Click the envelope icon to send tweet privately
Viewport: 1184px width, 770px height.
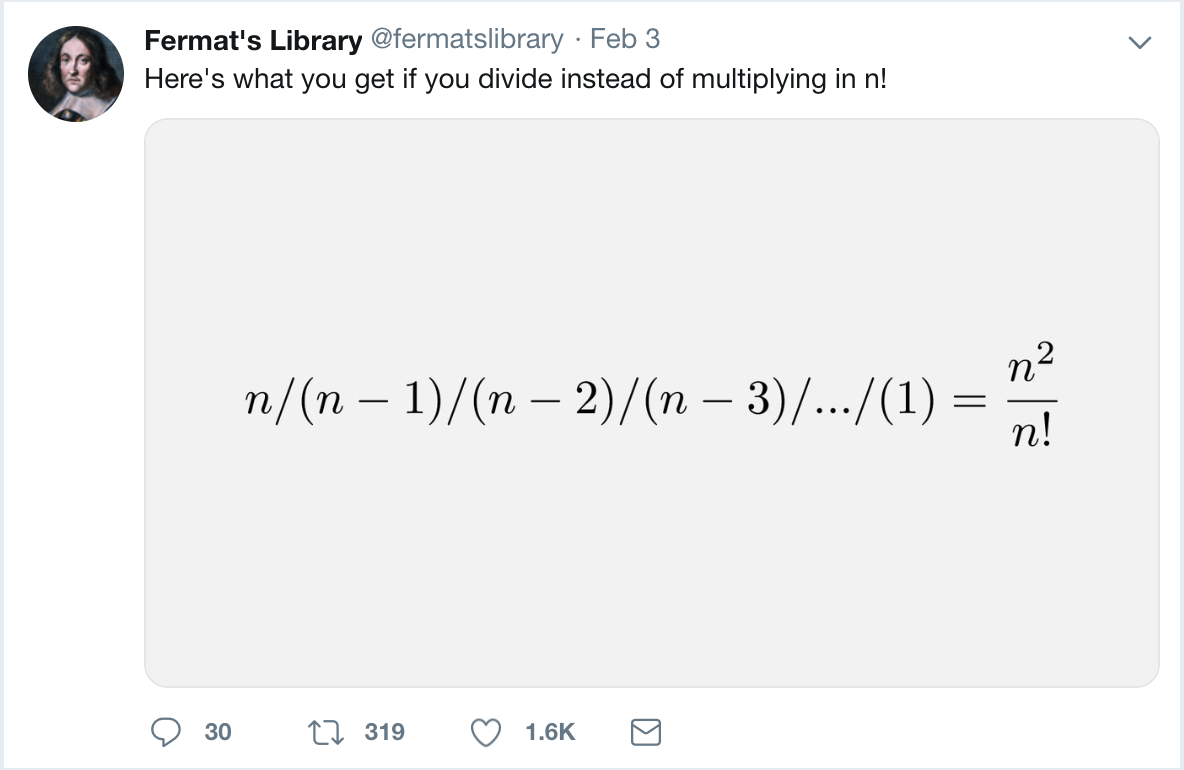click(x=645, y=731)
